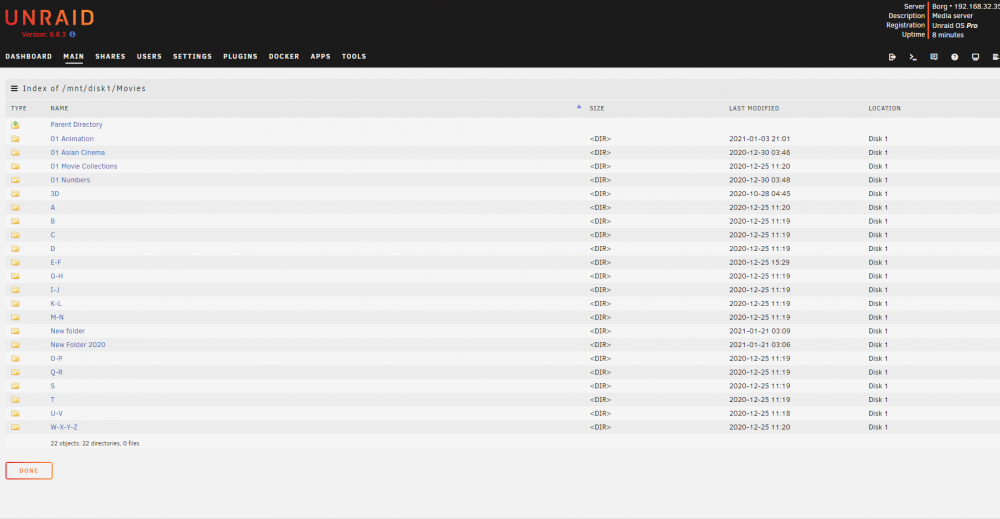Click the help question mark icon
This screenshot has height=519, width=1000.
coord(955,57)
